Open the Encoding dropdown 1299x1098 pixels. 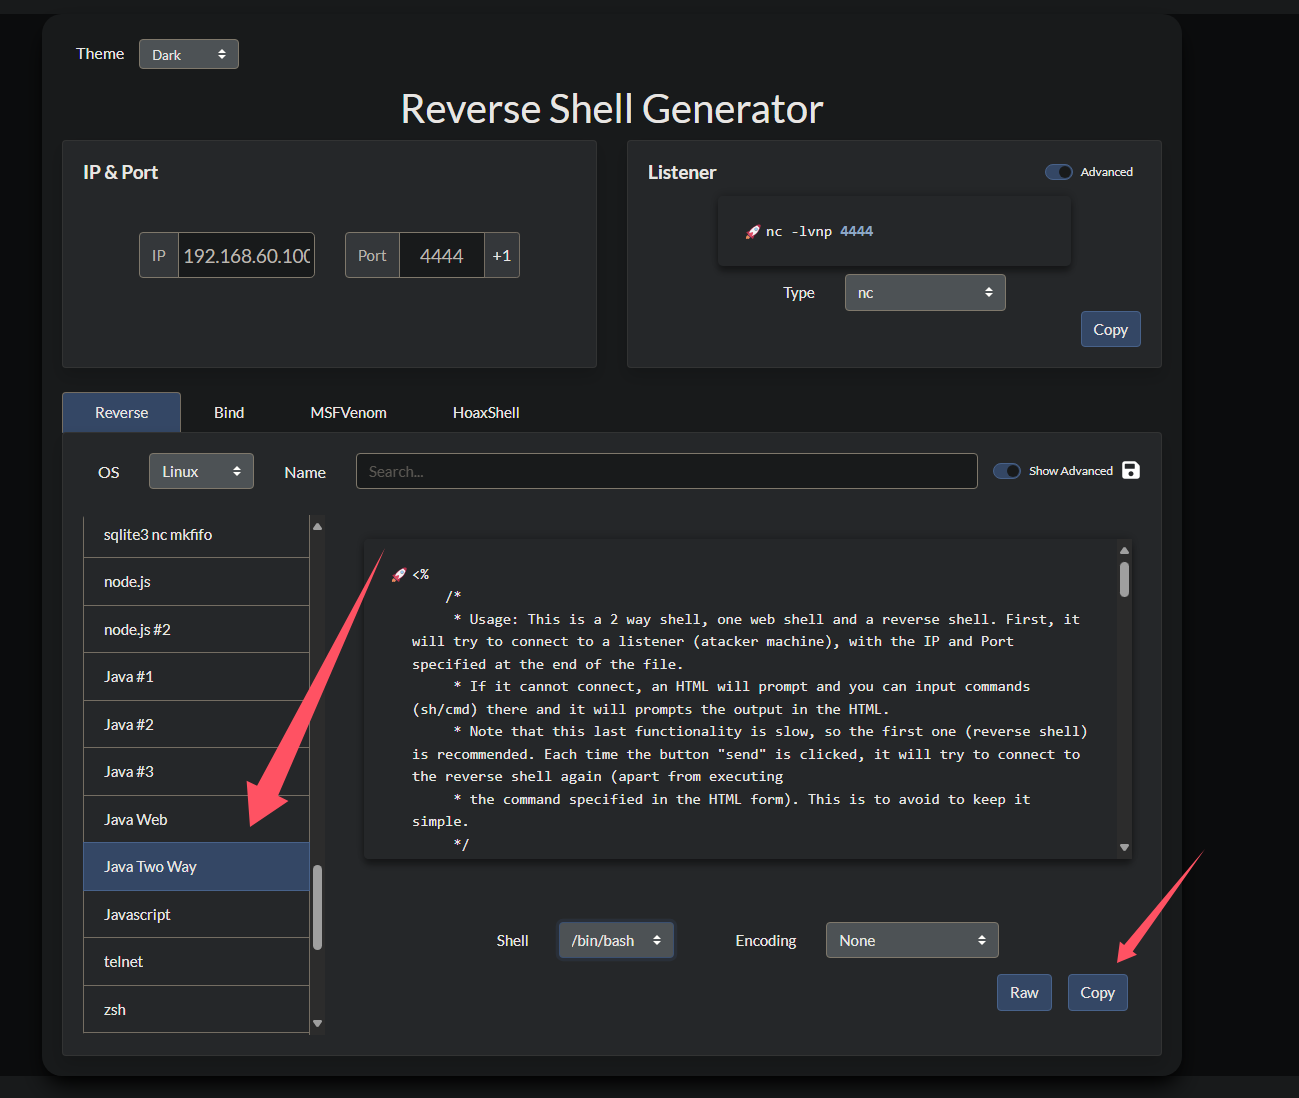coord(911,941)
